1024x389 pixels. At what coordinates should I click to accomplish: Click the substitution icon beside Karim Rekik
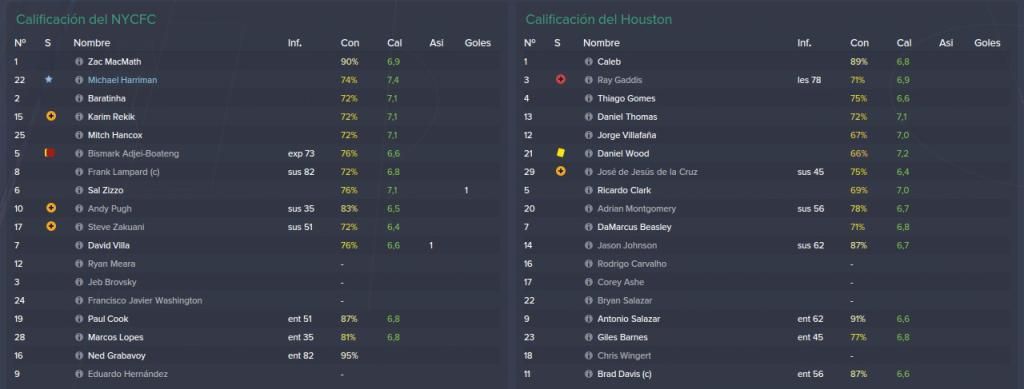click(x=51, y=116)
